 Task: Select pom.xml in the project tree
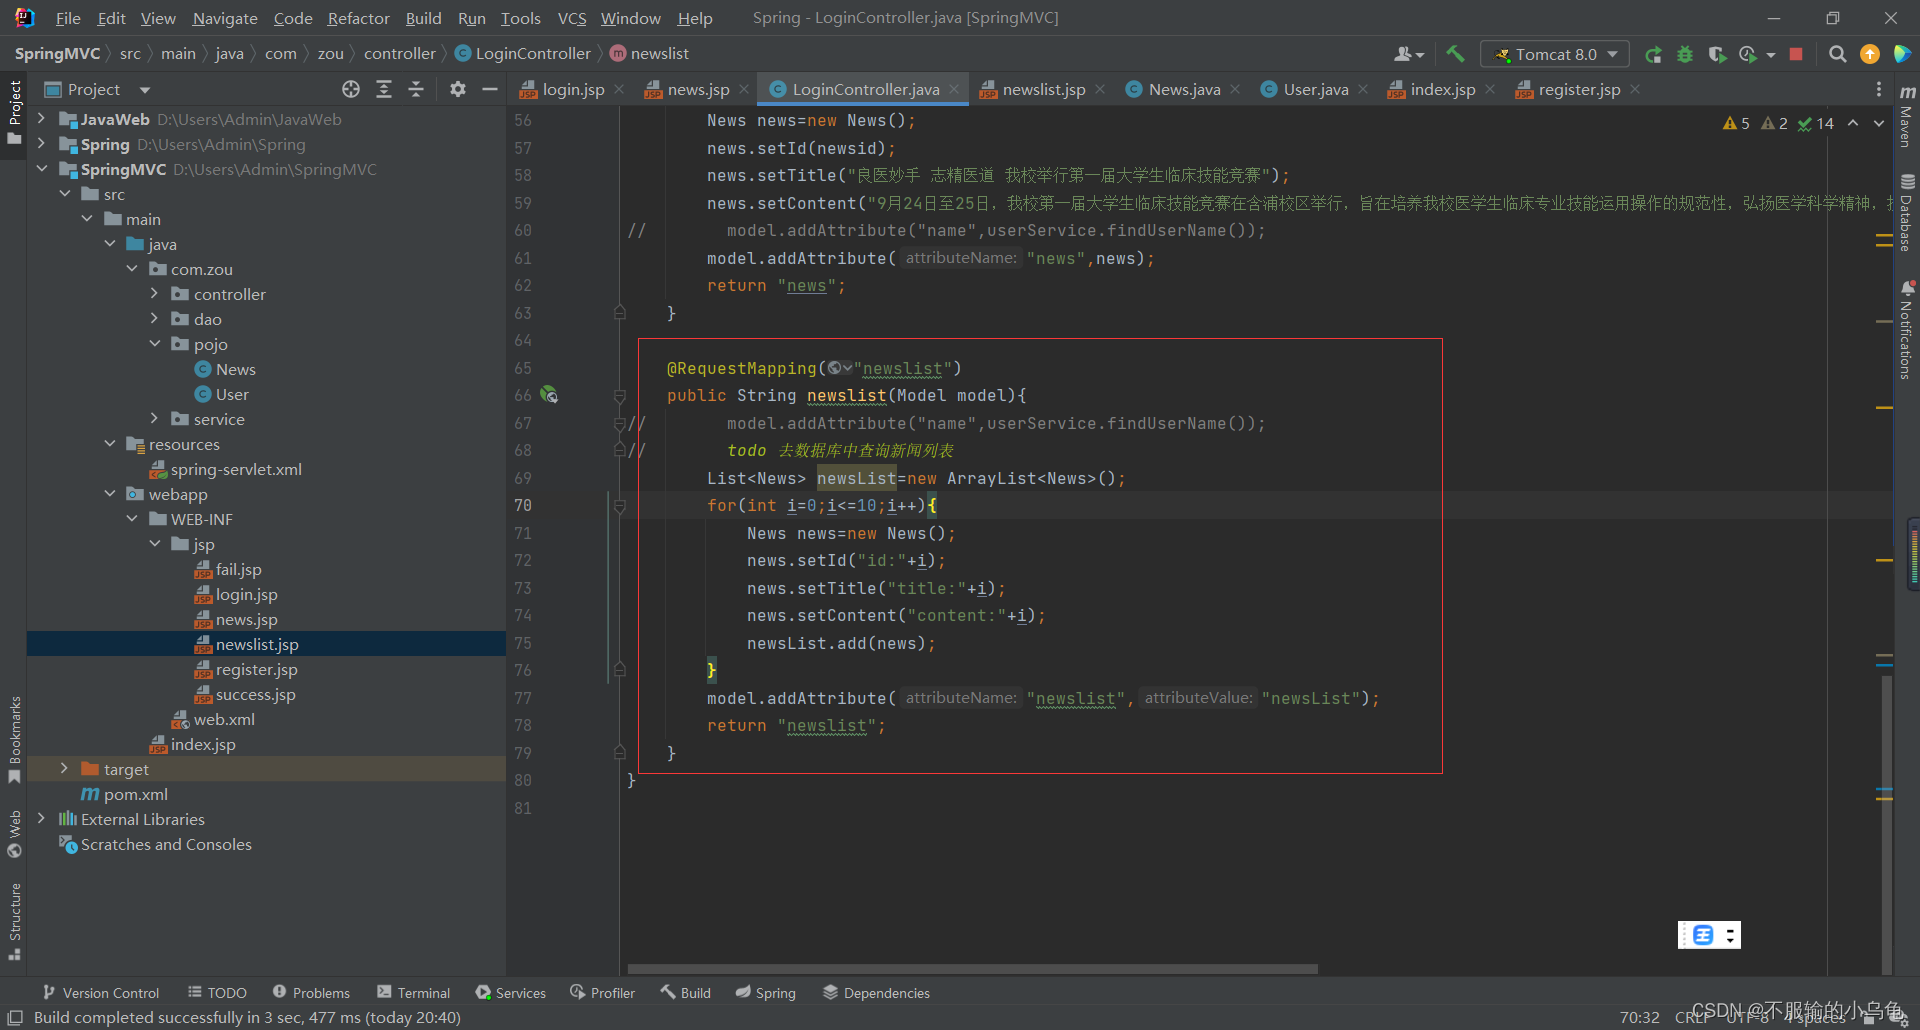(x=135, y=794)
